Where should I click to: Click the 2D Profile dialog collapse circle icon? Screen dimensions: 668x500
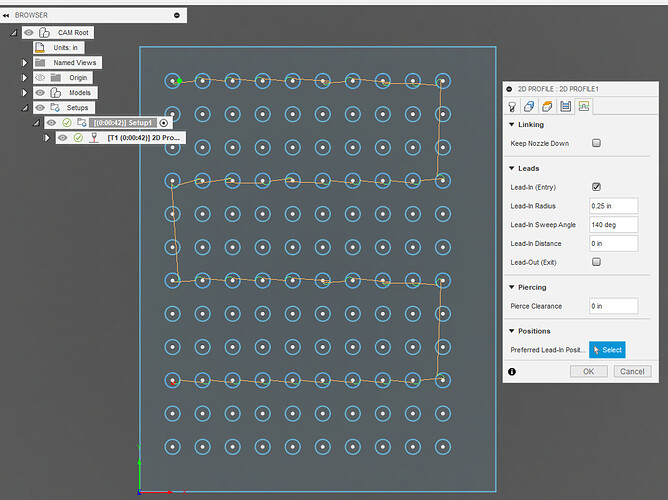509,89
